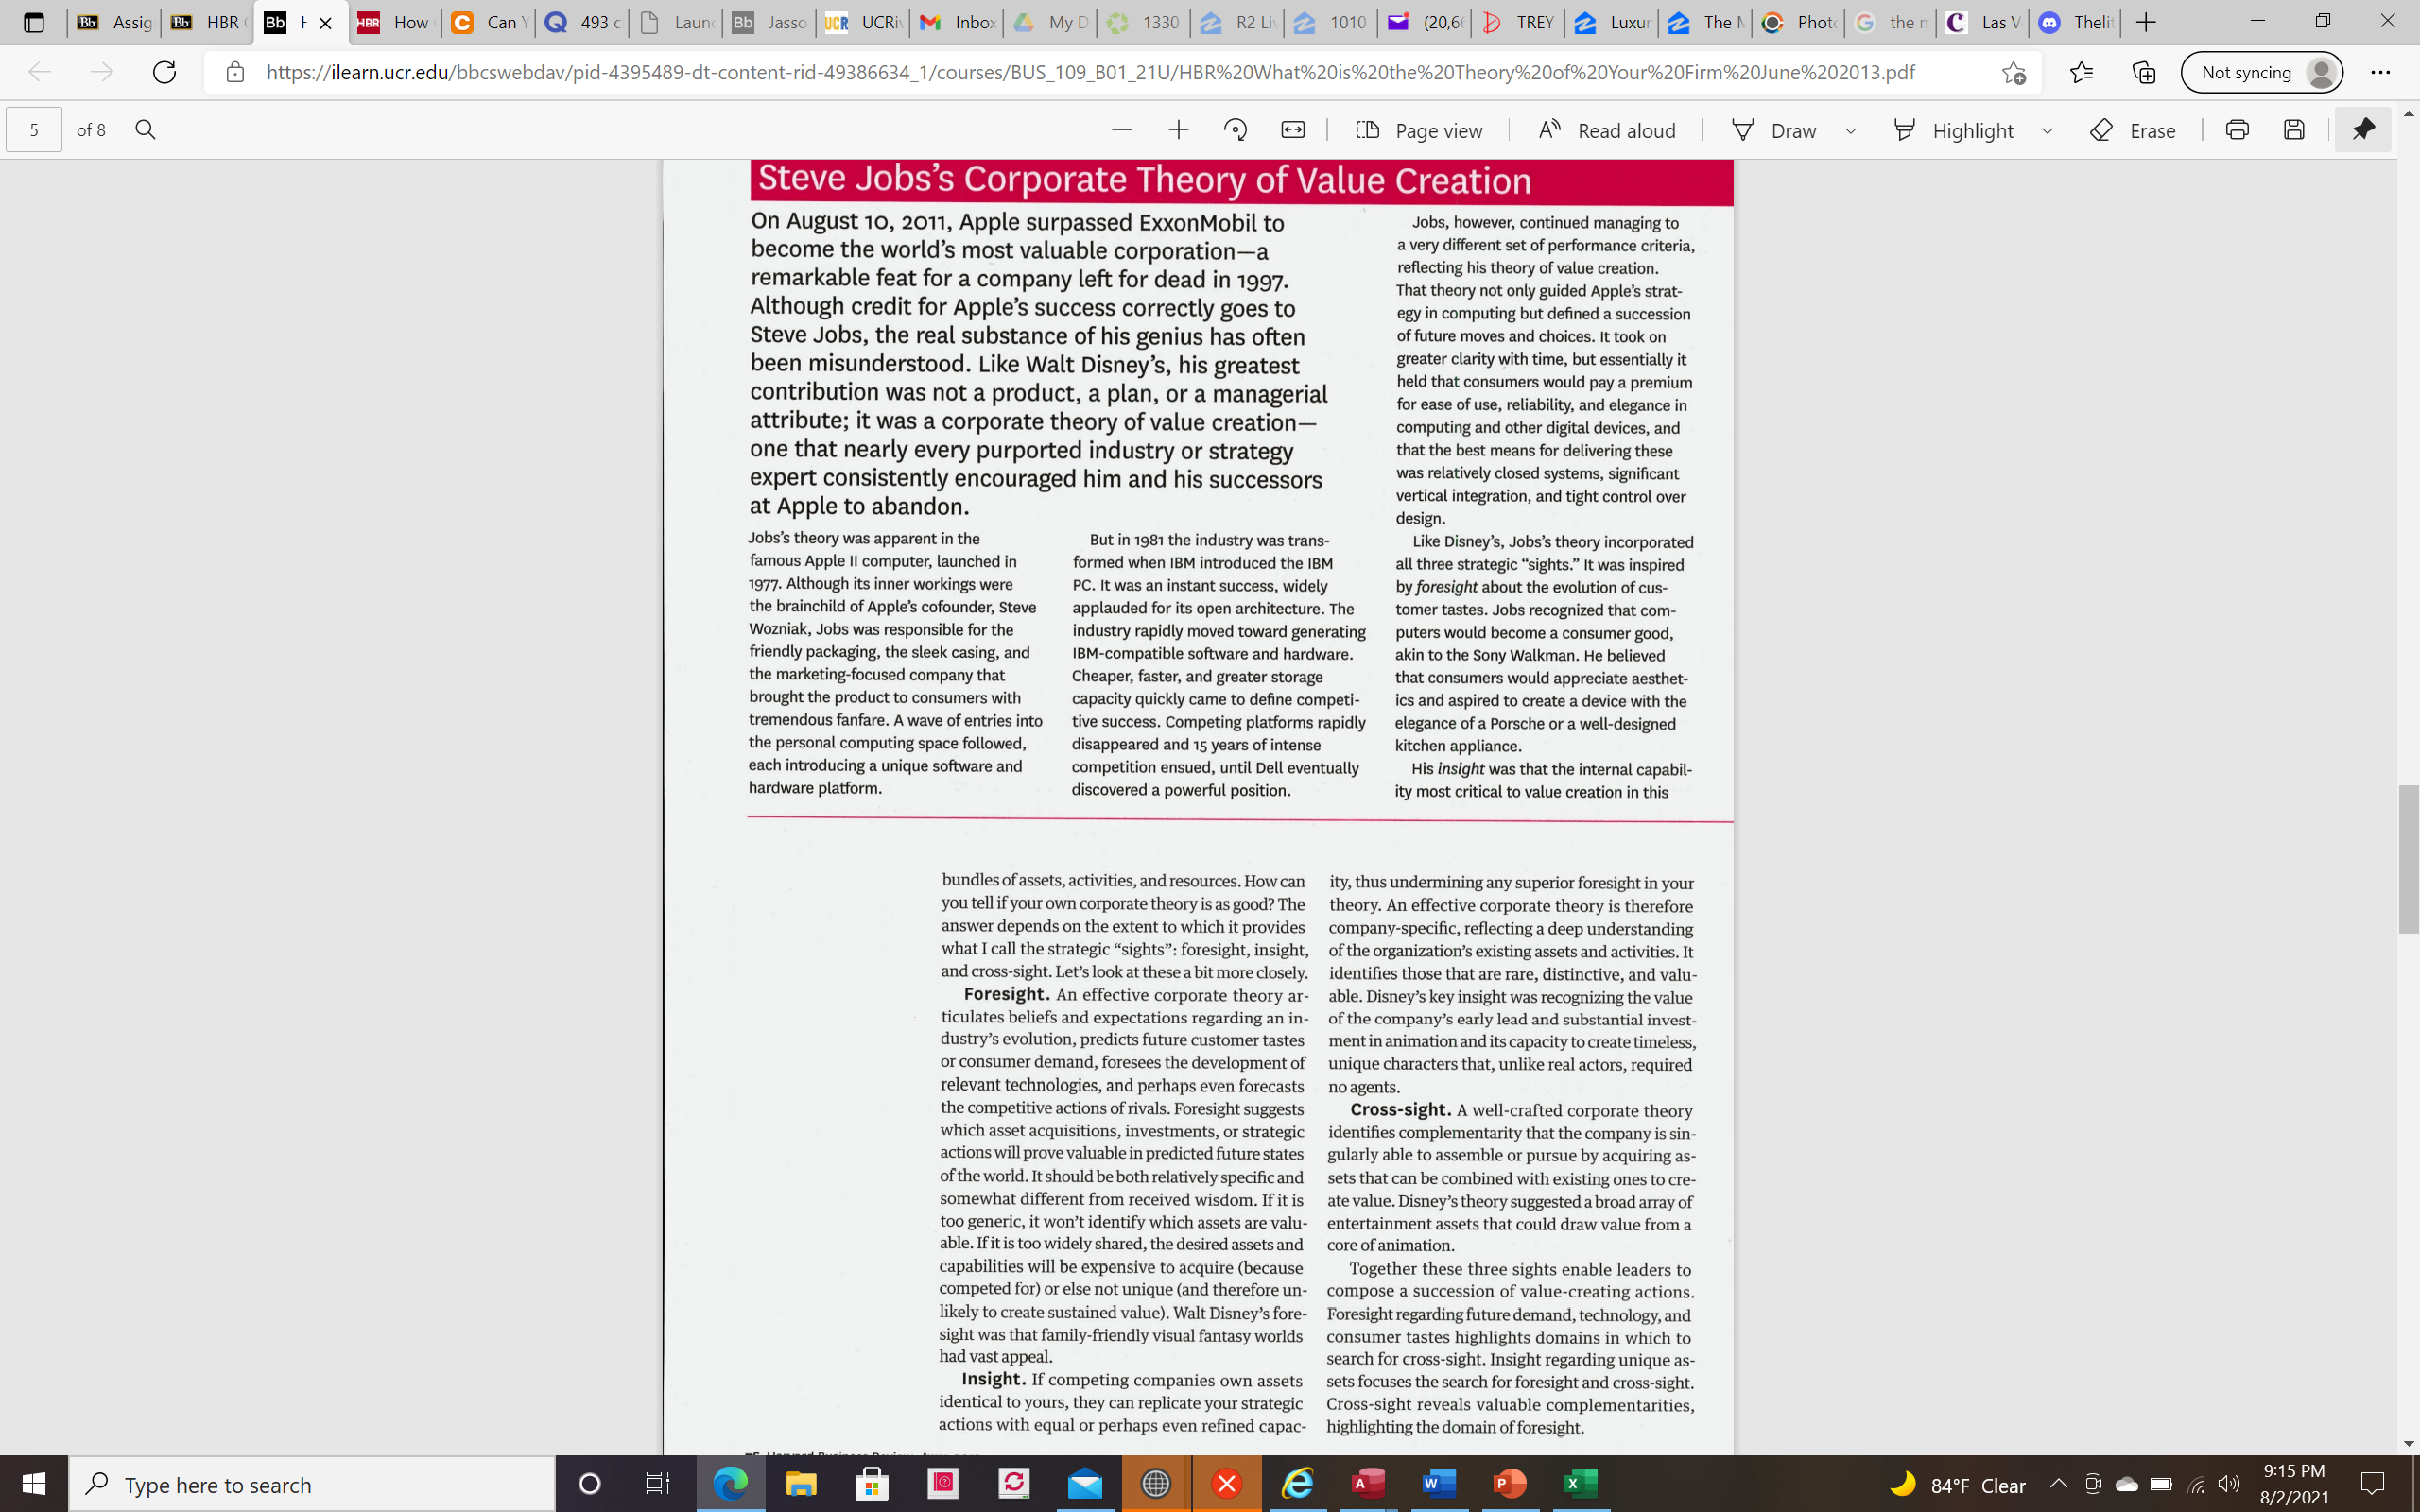This screenshot has width=2420, height=1512.
Task: Open the Windows Start menu
Action: [34, 1484]
